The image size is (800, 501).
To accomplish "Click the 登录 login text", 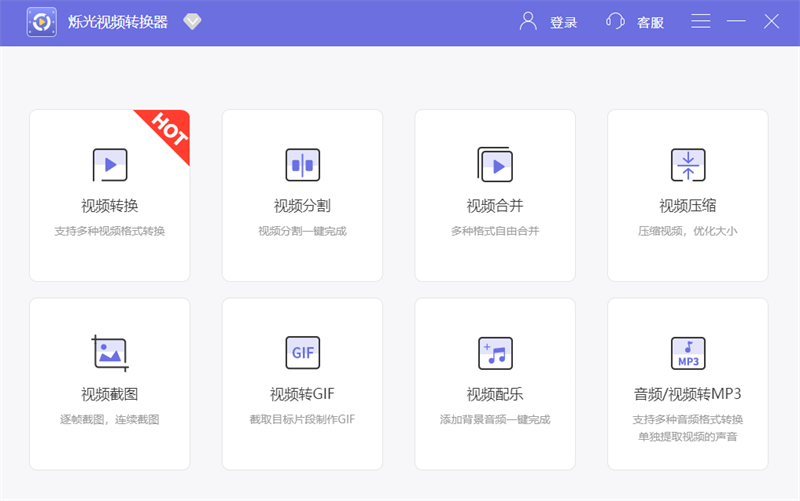I will [563, 22].
